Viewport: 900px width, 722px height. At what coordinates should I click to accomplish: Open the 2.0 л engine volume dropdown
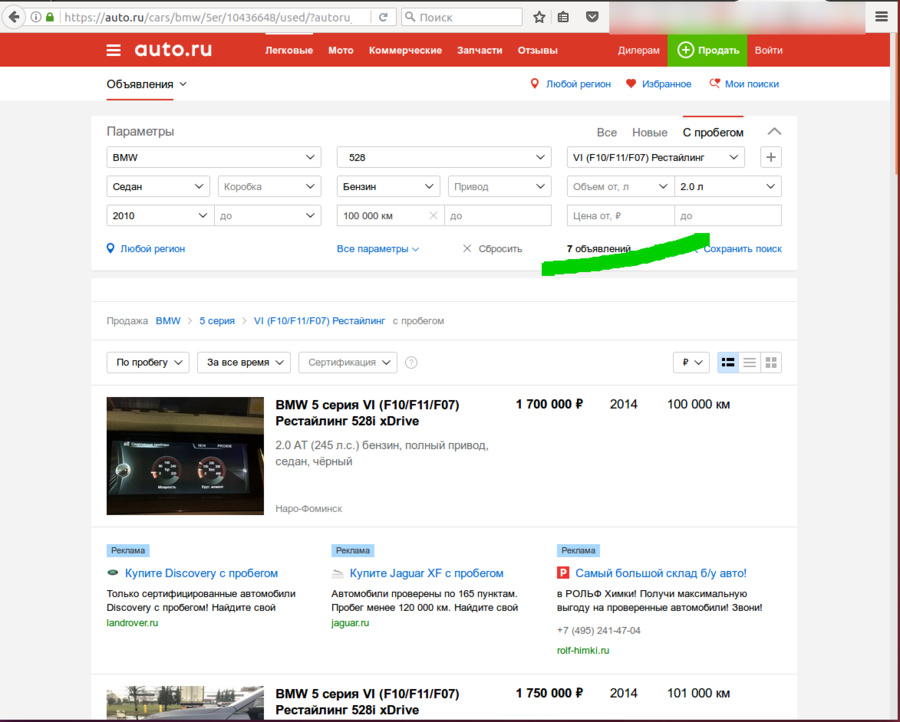pyautogui.click(x=728, y=187)
